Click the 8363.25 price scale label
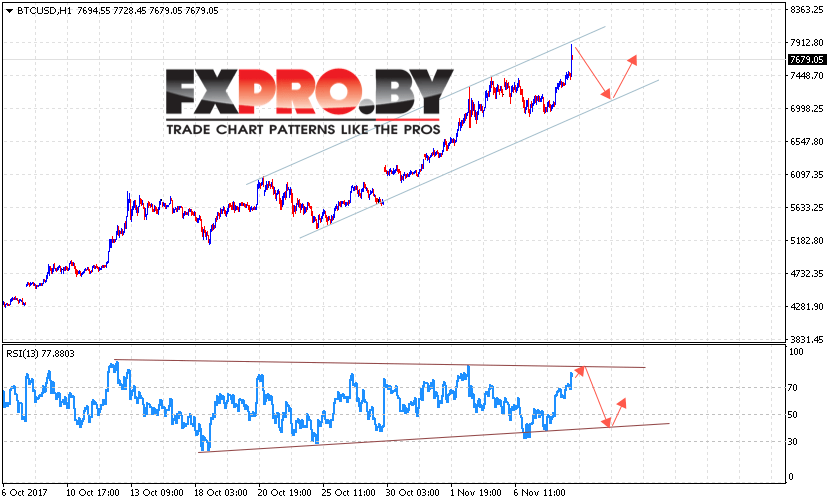Screen dimensions: 828x504 806,10
